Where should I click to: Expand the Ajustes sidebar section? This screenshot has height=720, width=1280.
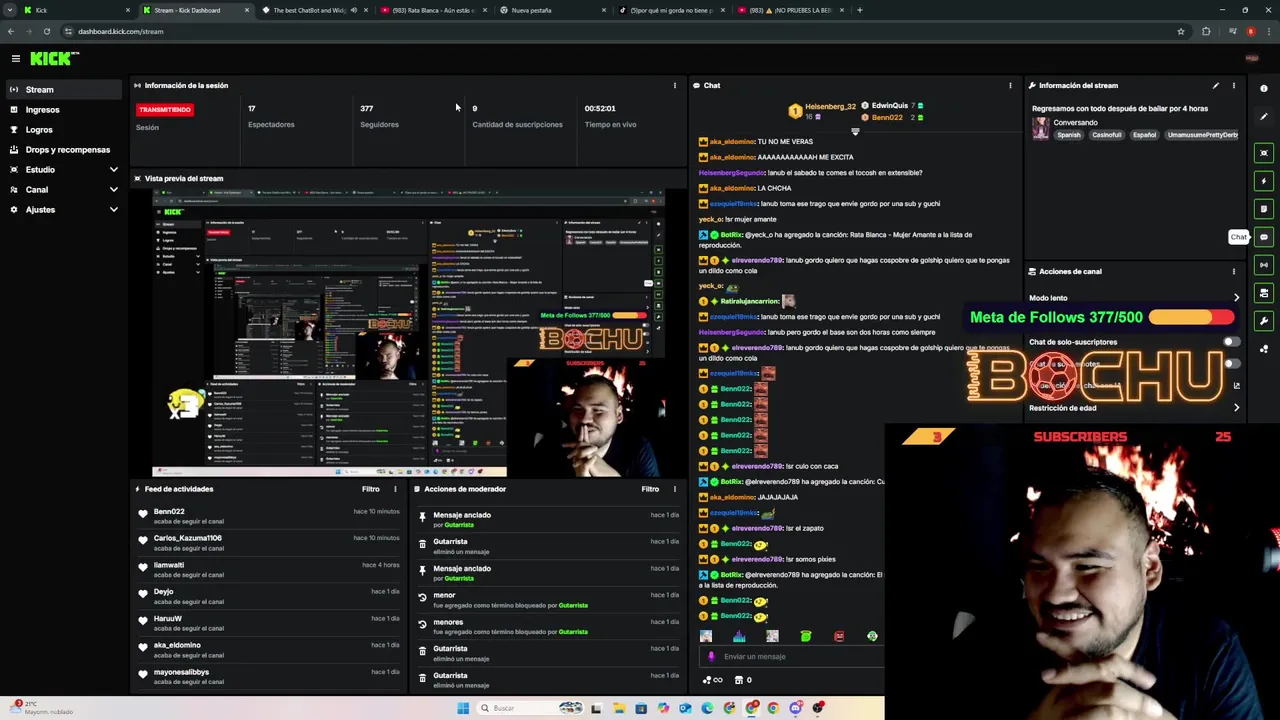pyautogui.click(x=62, y=209)
